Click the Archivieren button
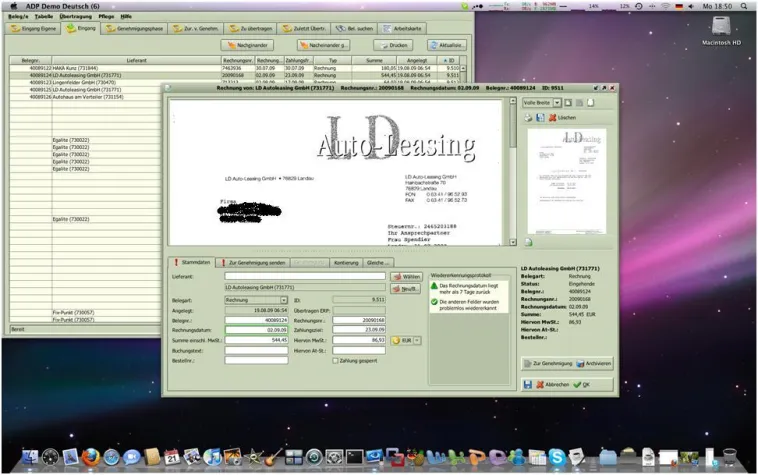The height and width of the screenshot is (475, 758). pos(594,363)
